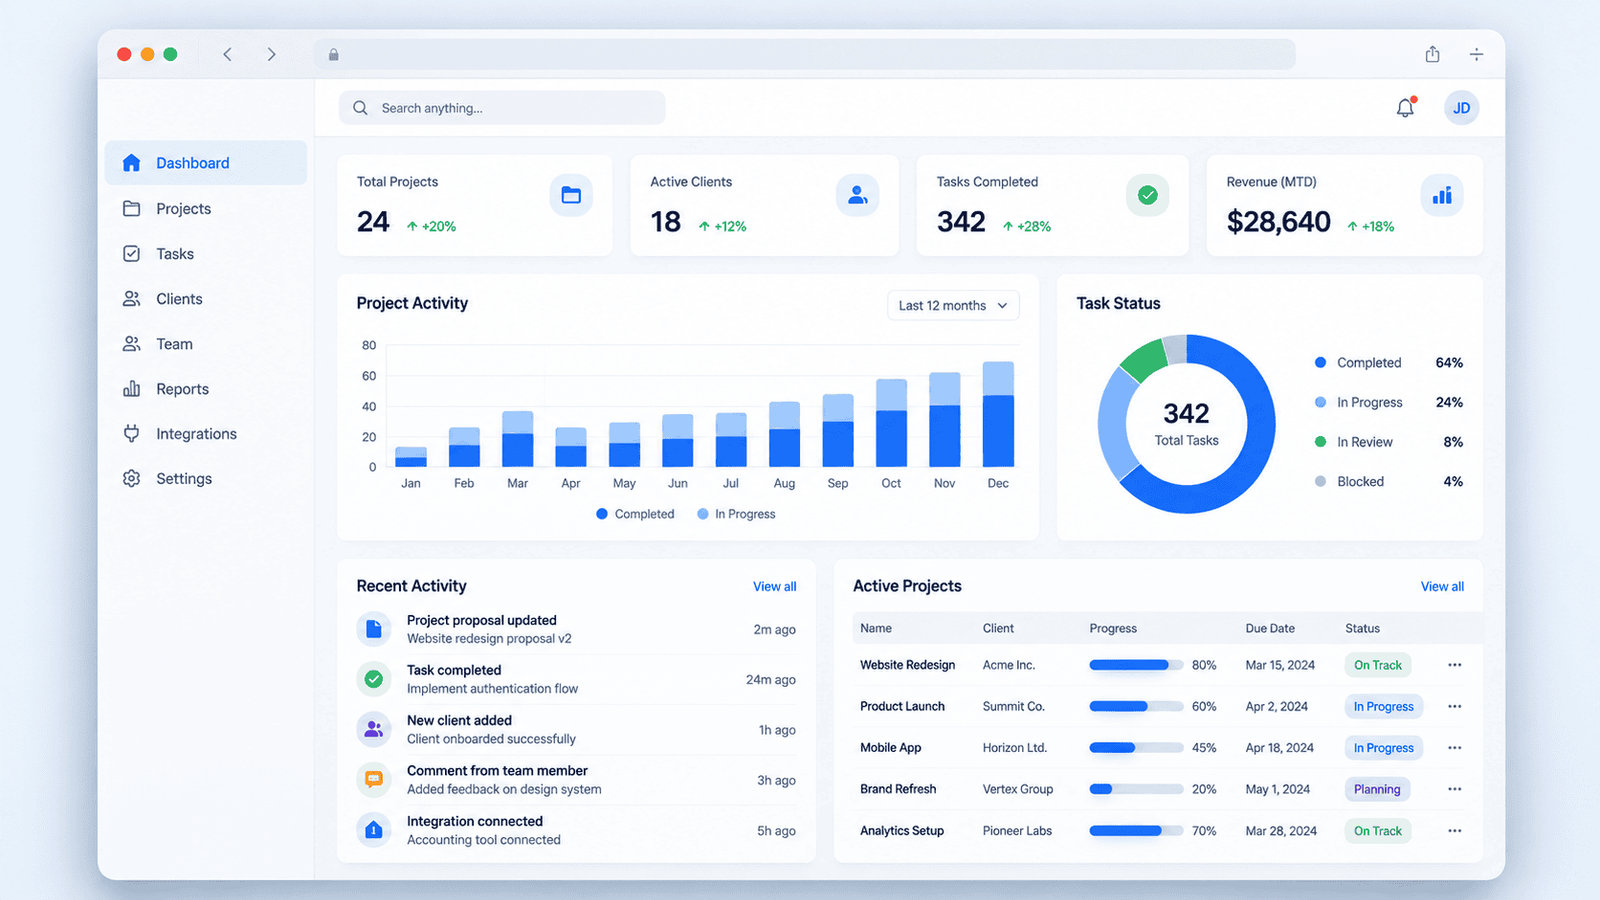Click the Mobile App 45% progress bar
The image size is (1600, 900).
point(1136,748)
